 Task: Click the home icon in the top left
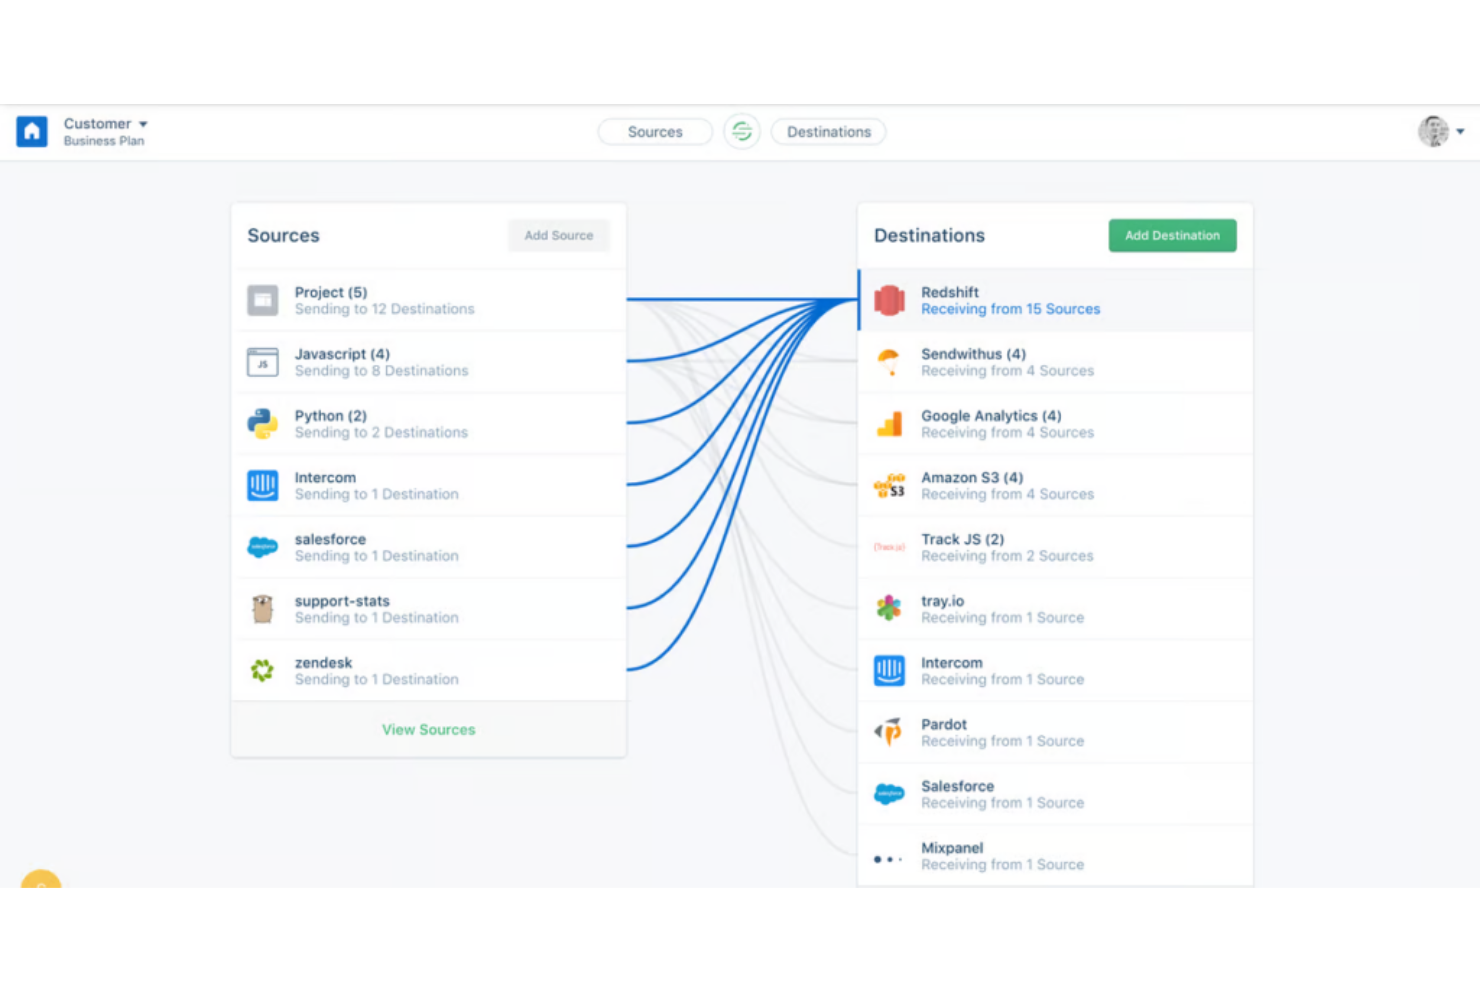(x=31, y=131)
